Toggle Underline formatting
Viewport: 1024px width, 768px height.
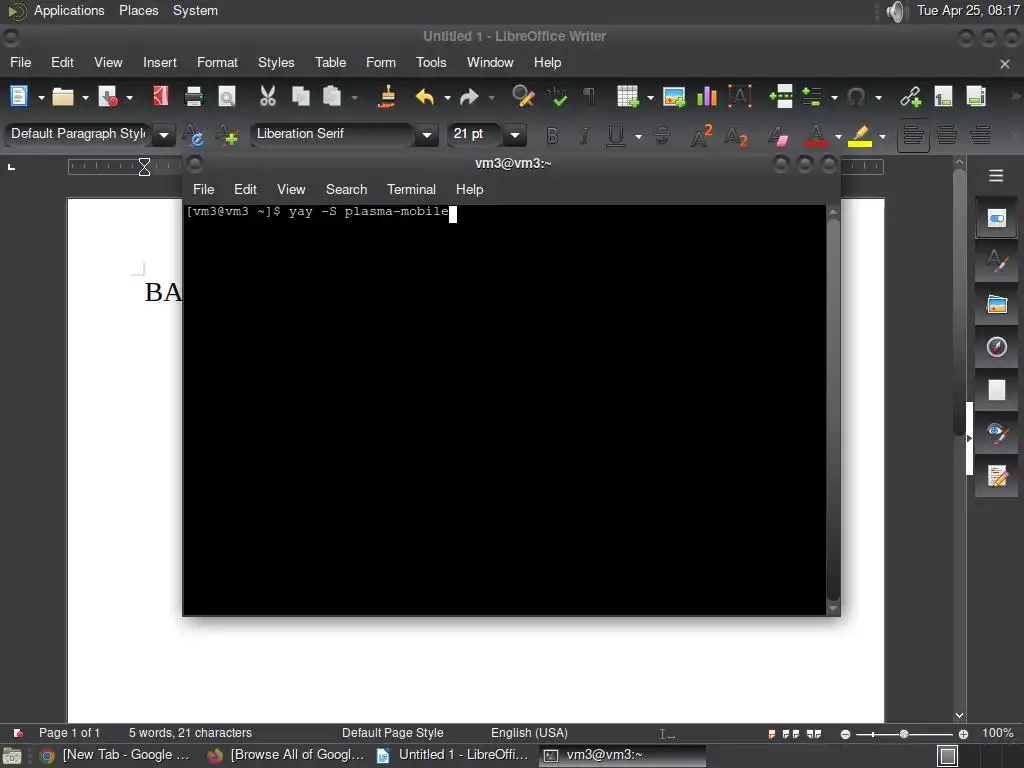[615, 135]
